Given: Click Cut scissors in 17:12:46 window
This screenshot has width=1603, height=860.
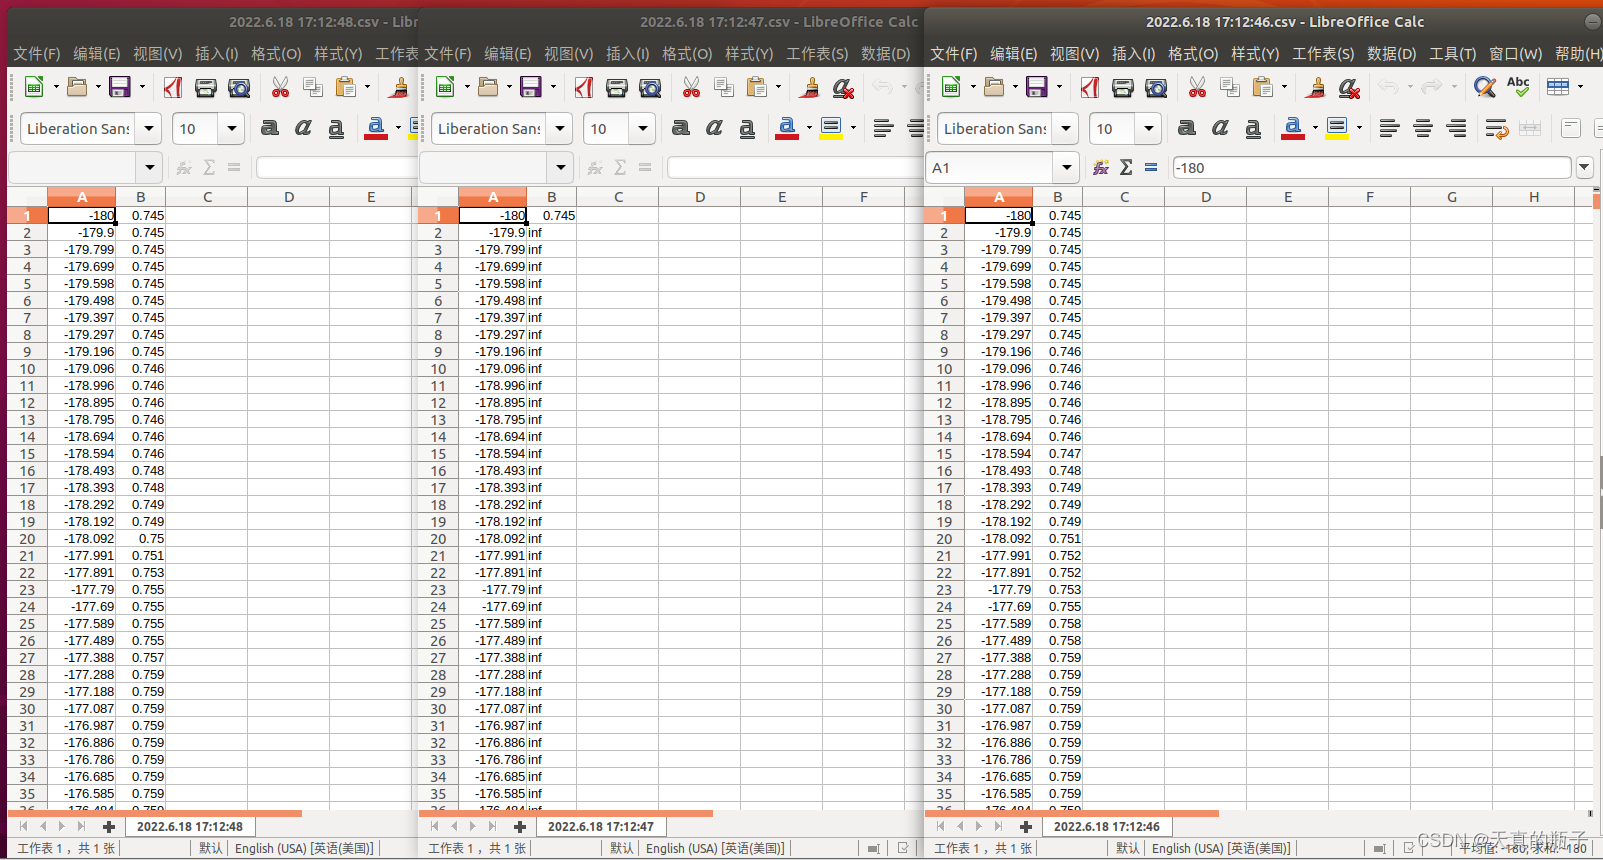Looking at the screenshot, I should click(1197, 88).
